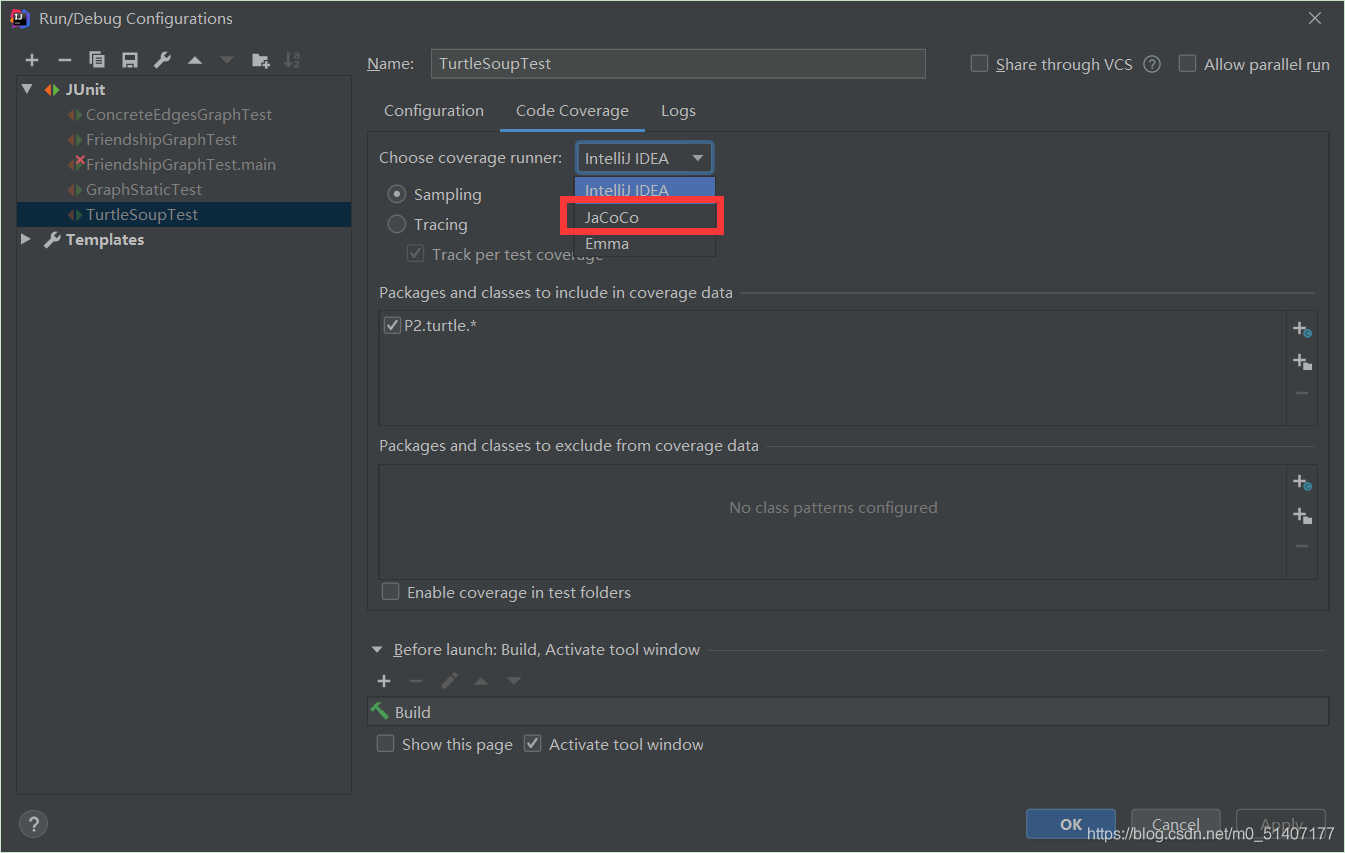The height and width of the screenshot is (853, 1345).
Task: Close the Run/Debug Configurations dialog
Action: point(1315,18)
